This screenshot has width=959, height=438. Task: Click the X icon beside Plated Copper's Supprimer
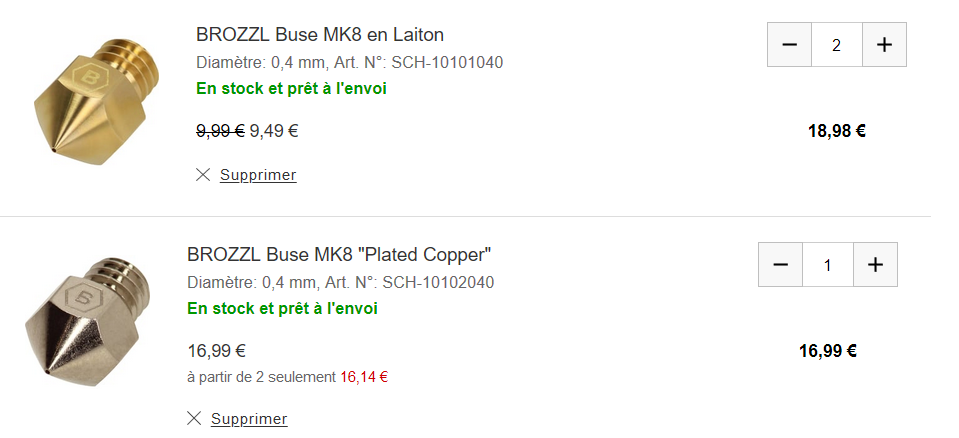[194, 418]
